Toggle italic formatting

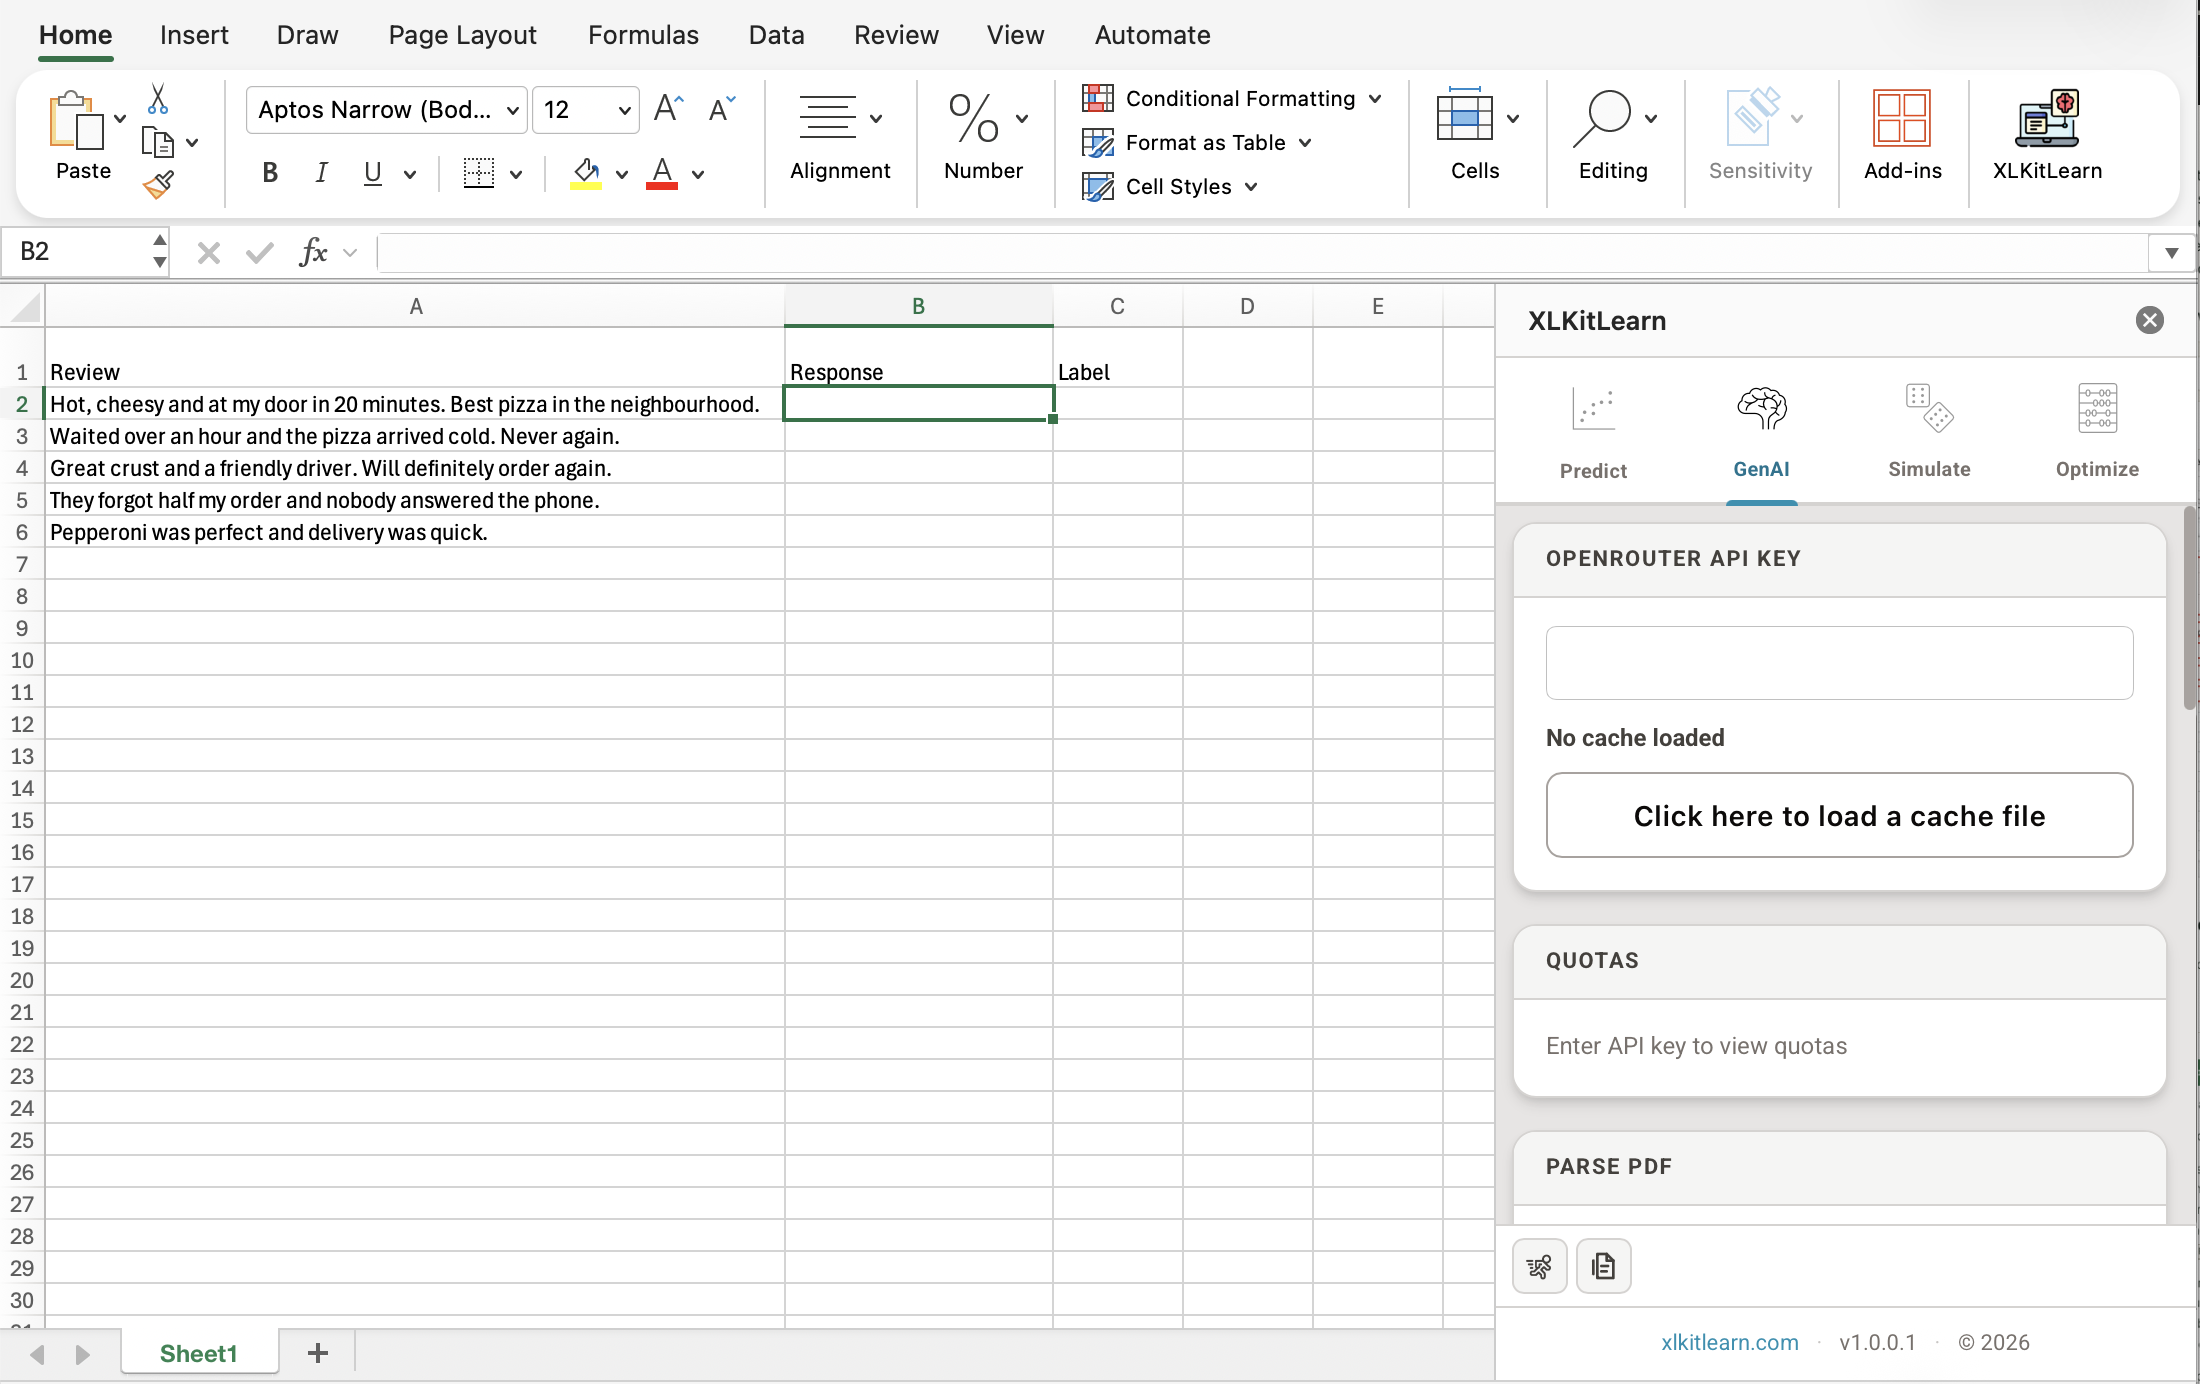321,173
